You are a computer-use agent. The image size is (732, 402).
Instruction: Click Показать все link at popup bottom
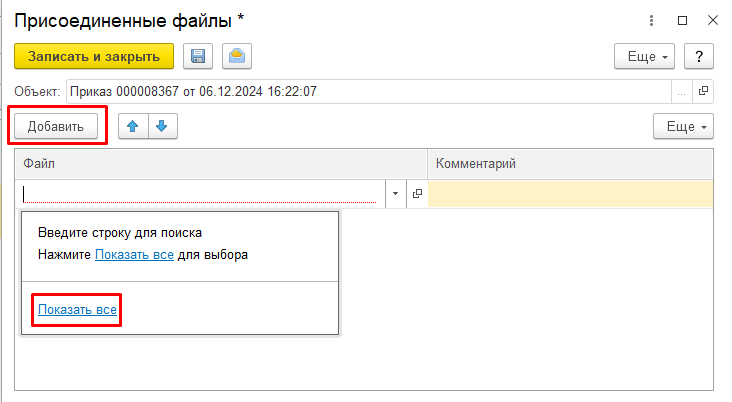[78, 311]
